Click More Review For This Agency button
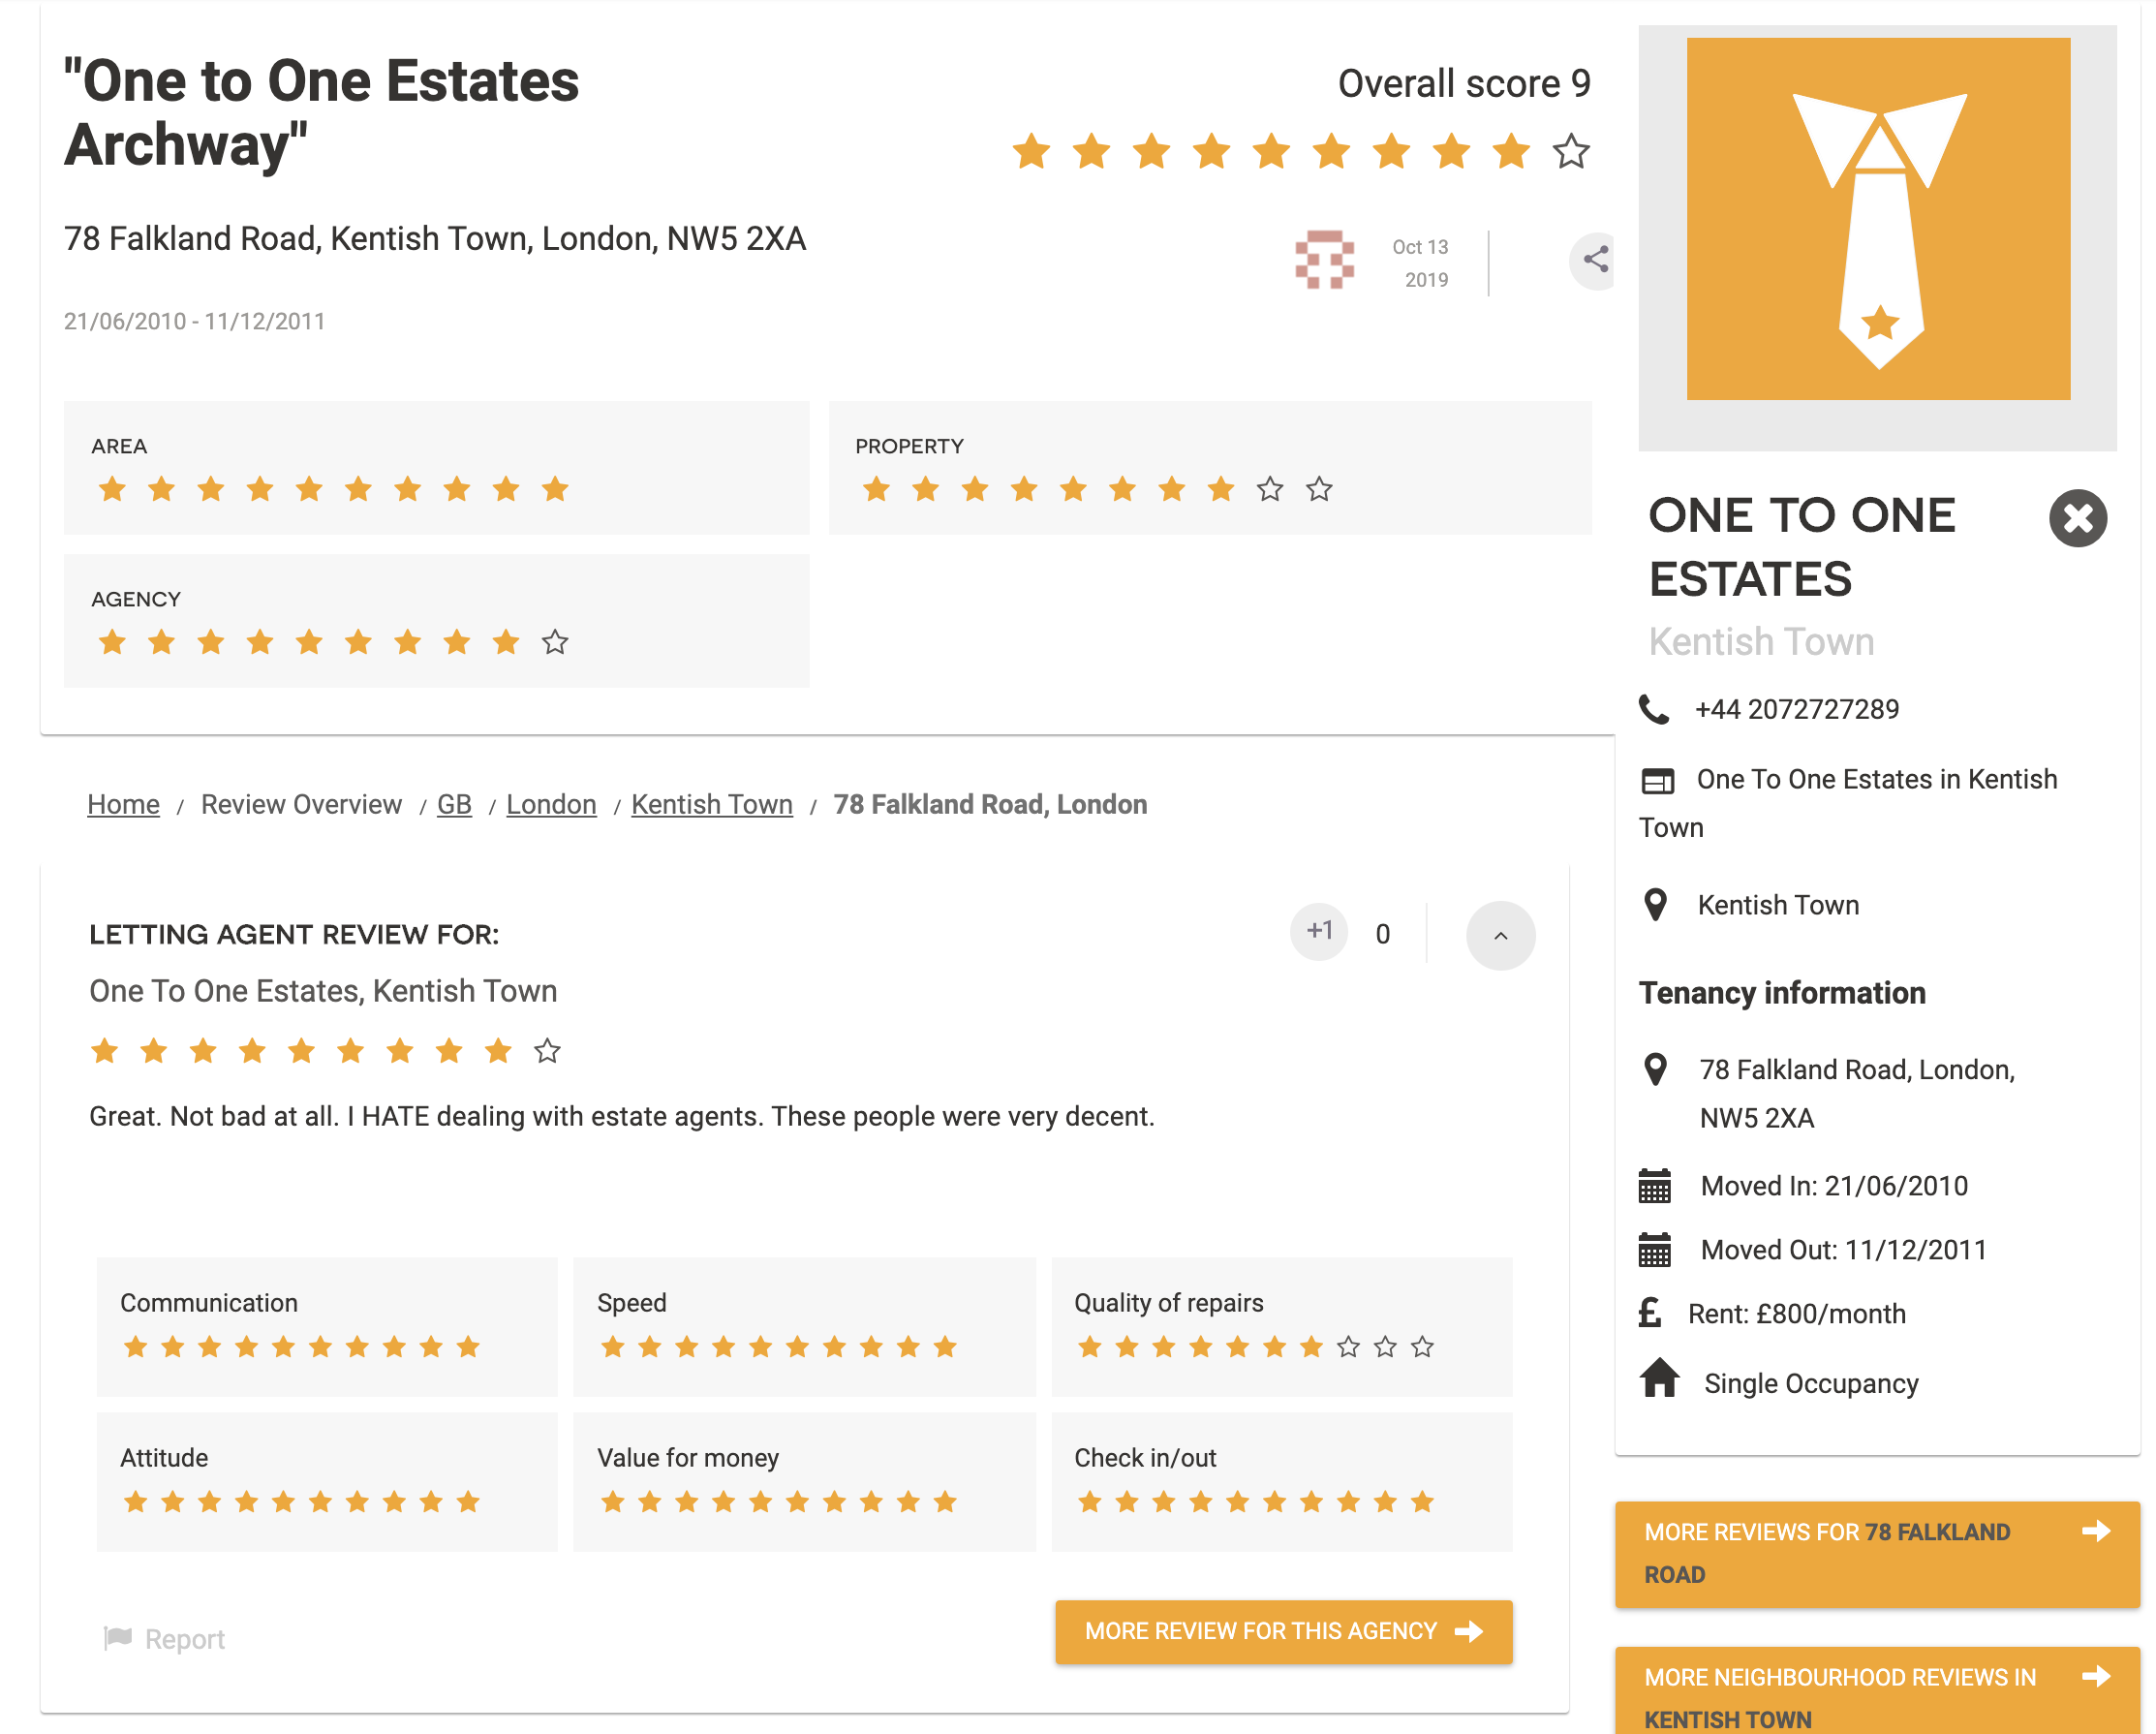This screenshot has width=2156, height=1734. [x=1283, y=1631]
